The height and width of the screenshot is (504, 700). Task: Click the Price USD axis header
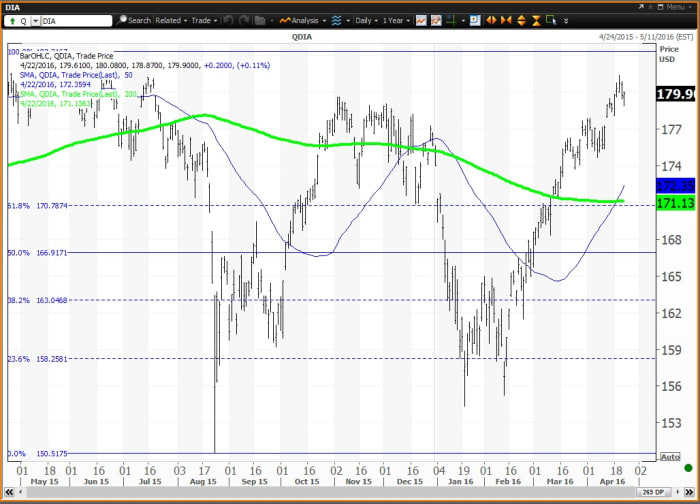coord(669,54)
